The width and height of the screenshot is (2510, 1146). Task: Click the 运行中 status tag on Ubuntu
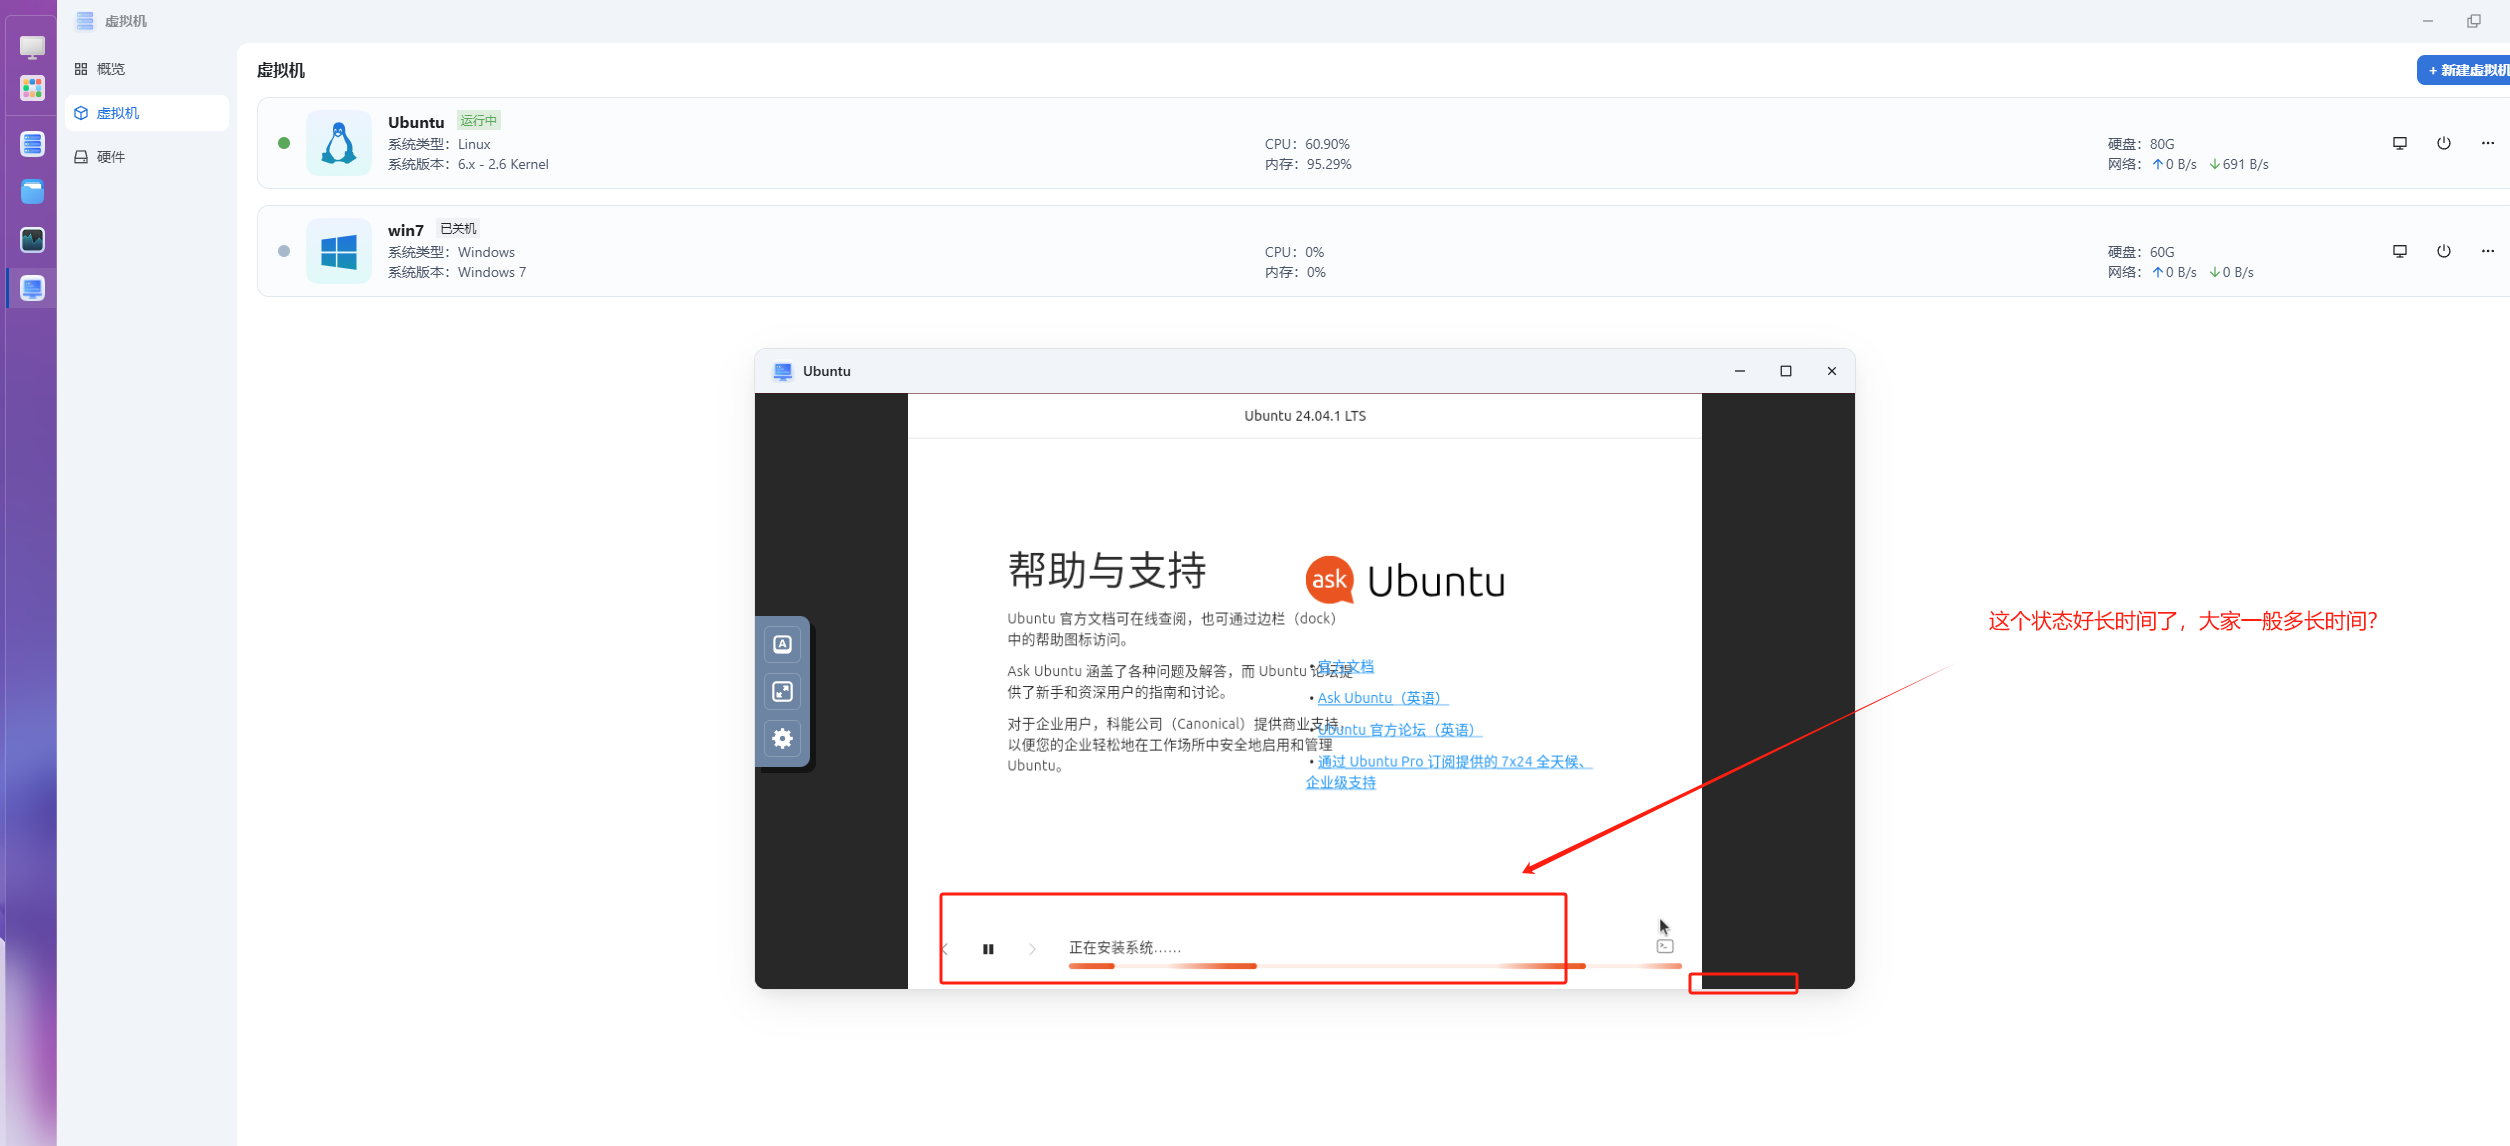[479, 121]
